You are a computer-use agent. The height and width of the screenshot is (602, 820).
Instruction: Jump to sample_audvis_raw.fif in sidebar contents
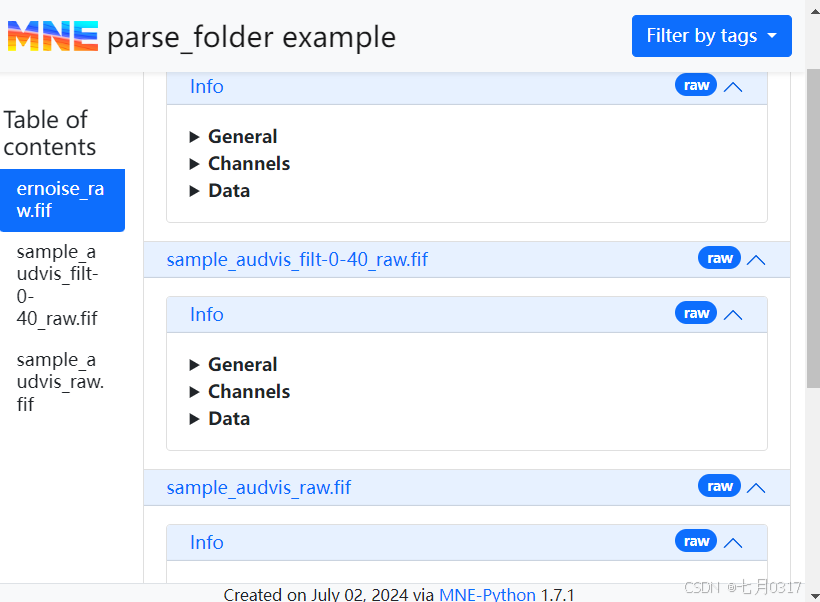pos(60,381)
